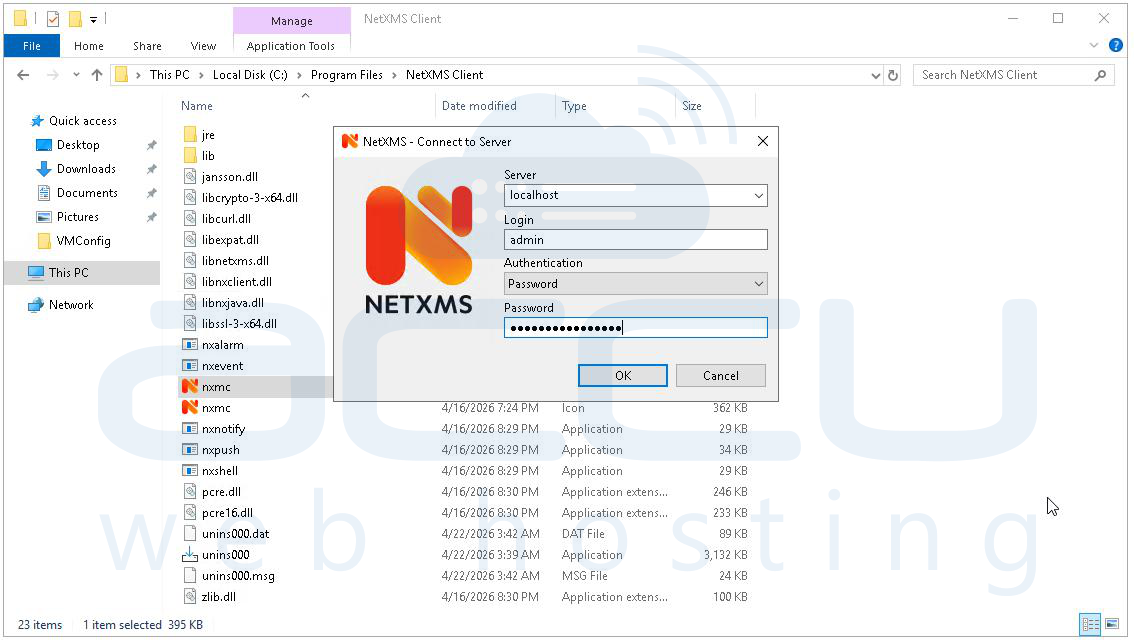The width and height of the screenshot is (1134, 640).
Task: Open the Authentication method dropdown
Action: (x=758, y=283)
